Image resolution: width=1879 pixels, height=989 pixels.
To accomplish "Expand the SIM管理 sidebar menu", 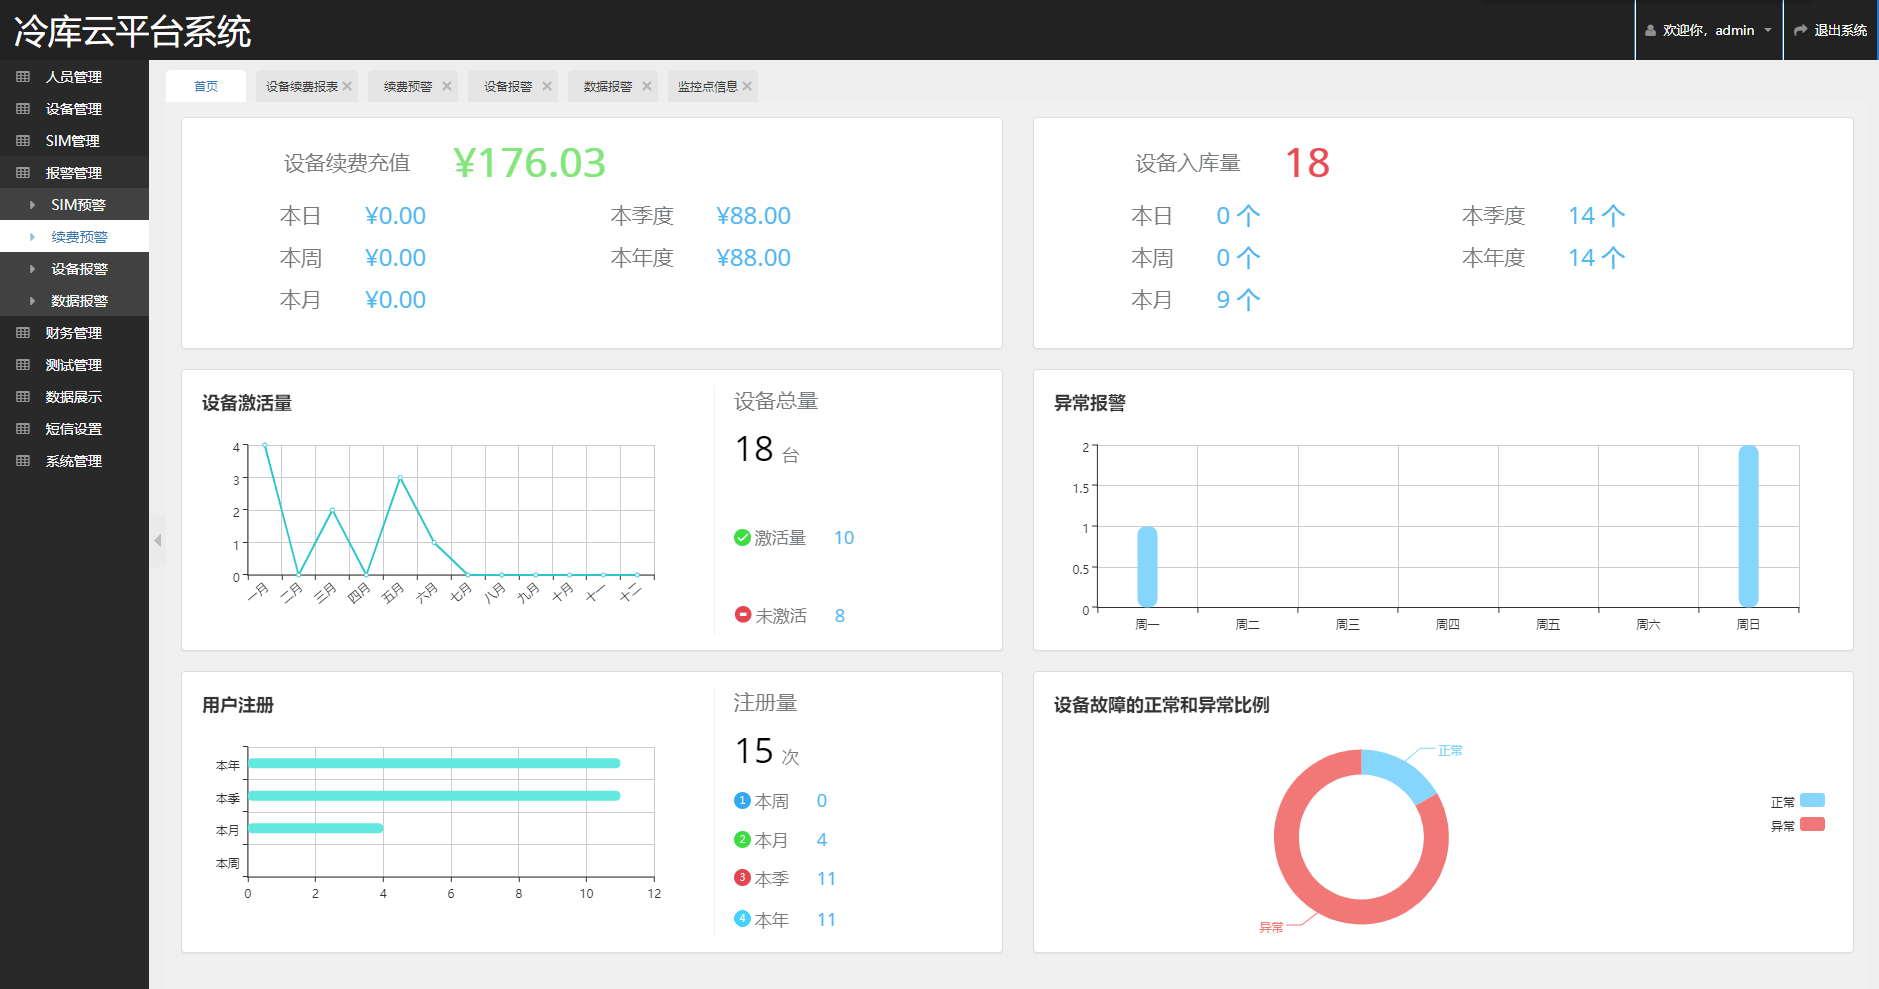I will pyautogui.click(x=72, y=141).
